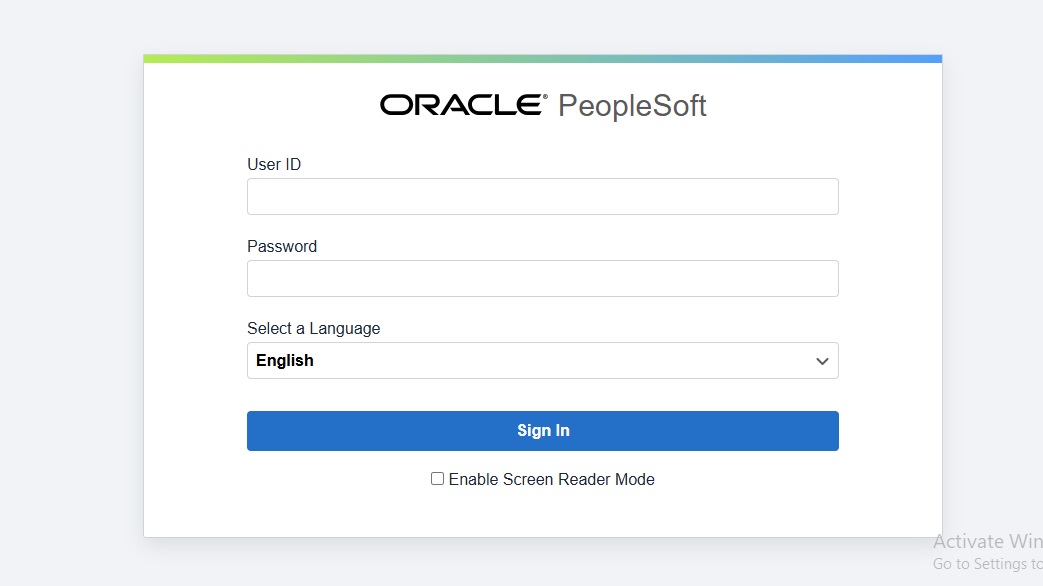The height and width of the screenshot is (586, 1043).
Task: Open the Select a Language dropdown
Action: tap(542, 361)
